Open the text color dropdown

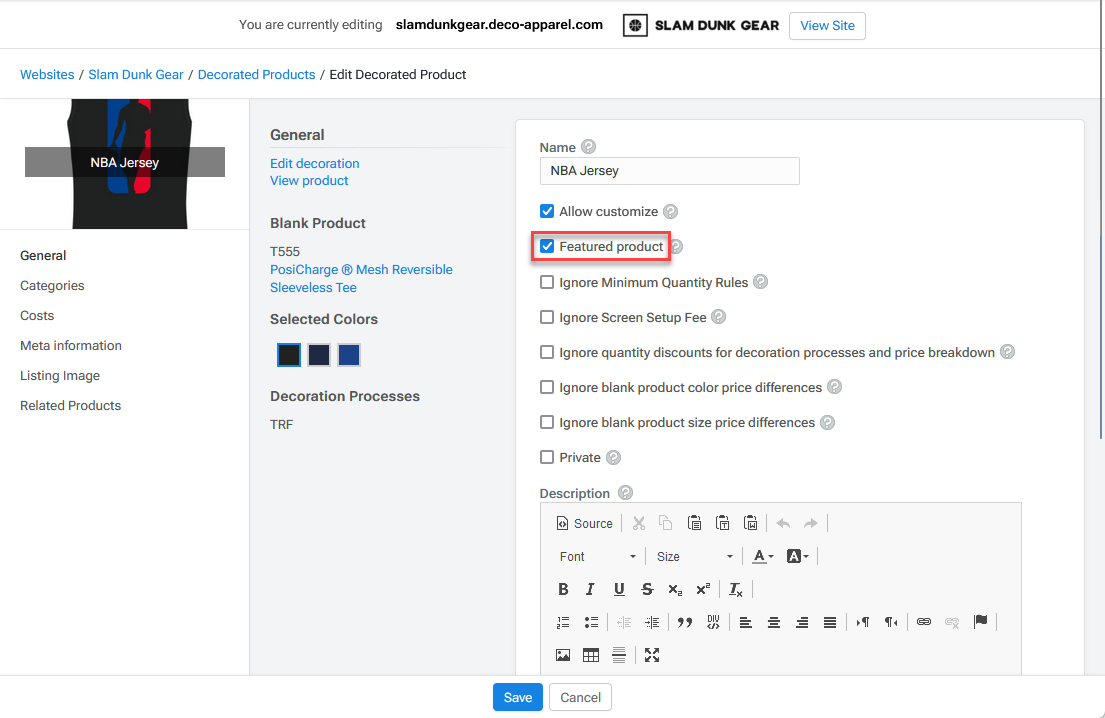[x=763, y=557]
